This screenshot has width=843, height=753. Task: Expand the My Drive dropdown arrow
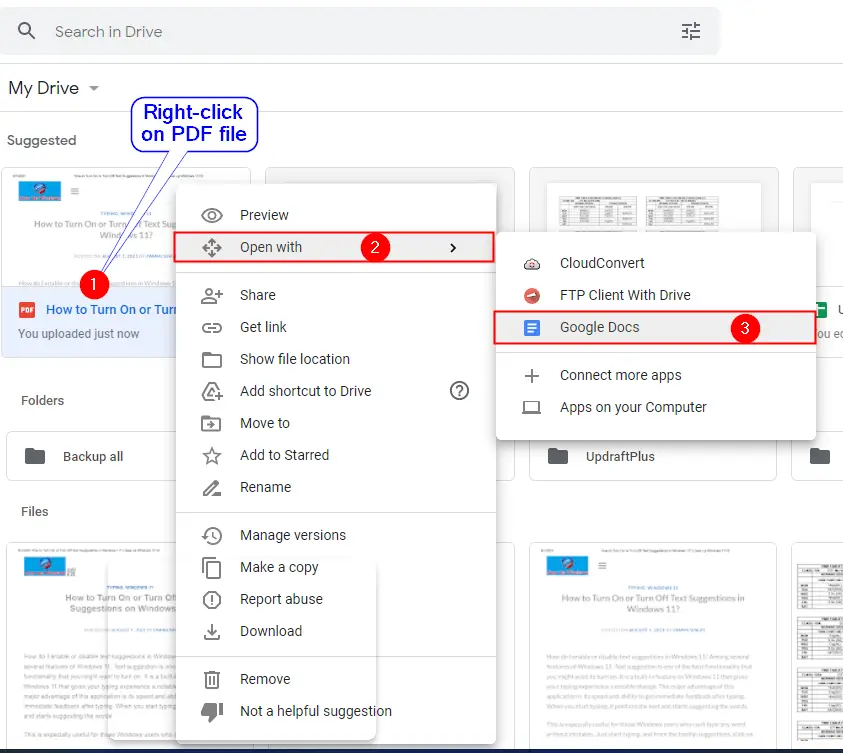(x=94, y=88)
